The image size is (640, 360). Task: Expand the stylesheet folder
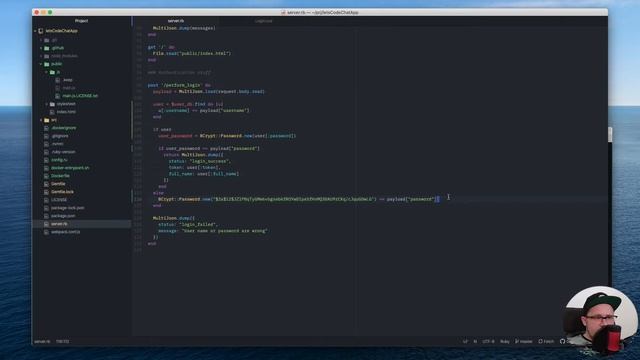point(47,104)
